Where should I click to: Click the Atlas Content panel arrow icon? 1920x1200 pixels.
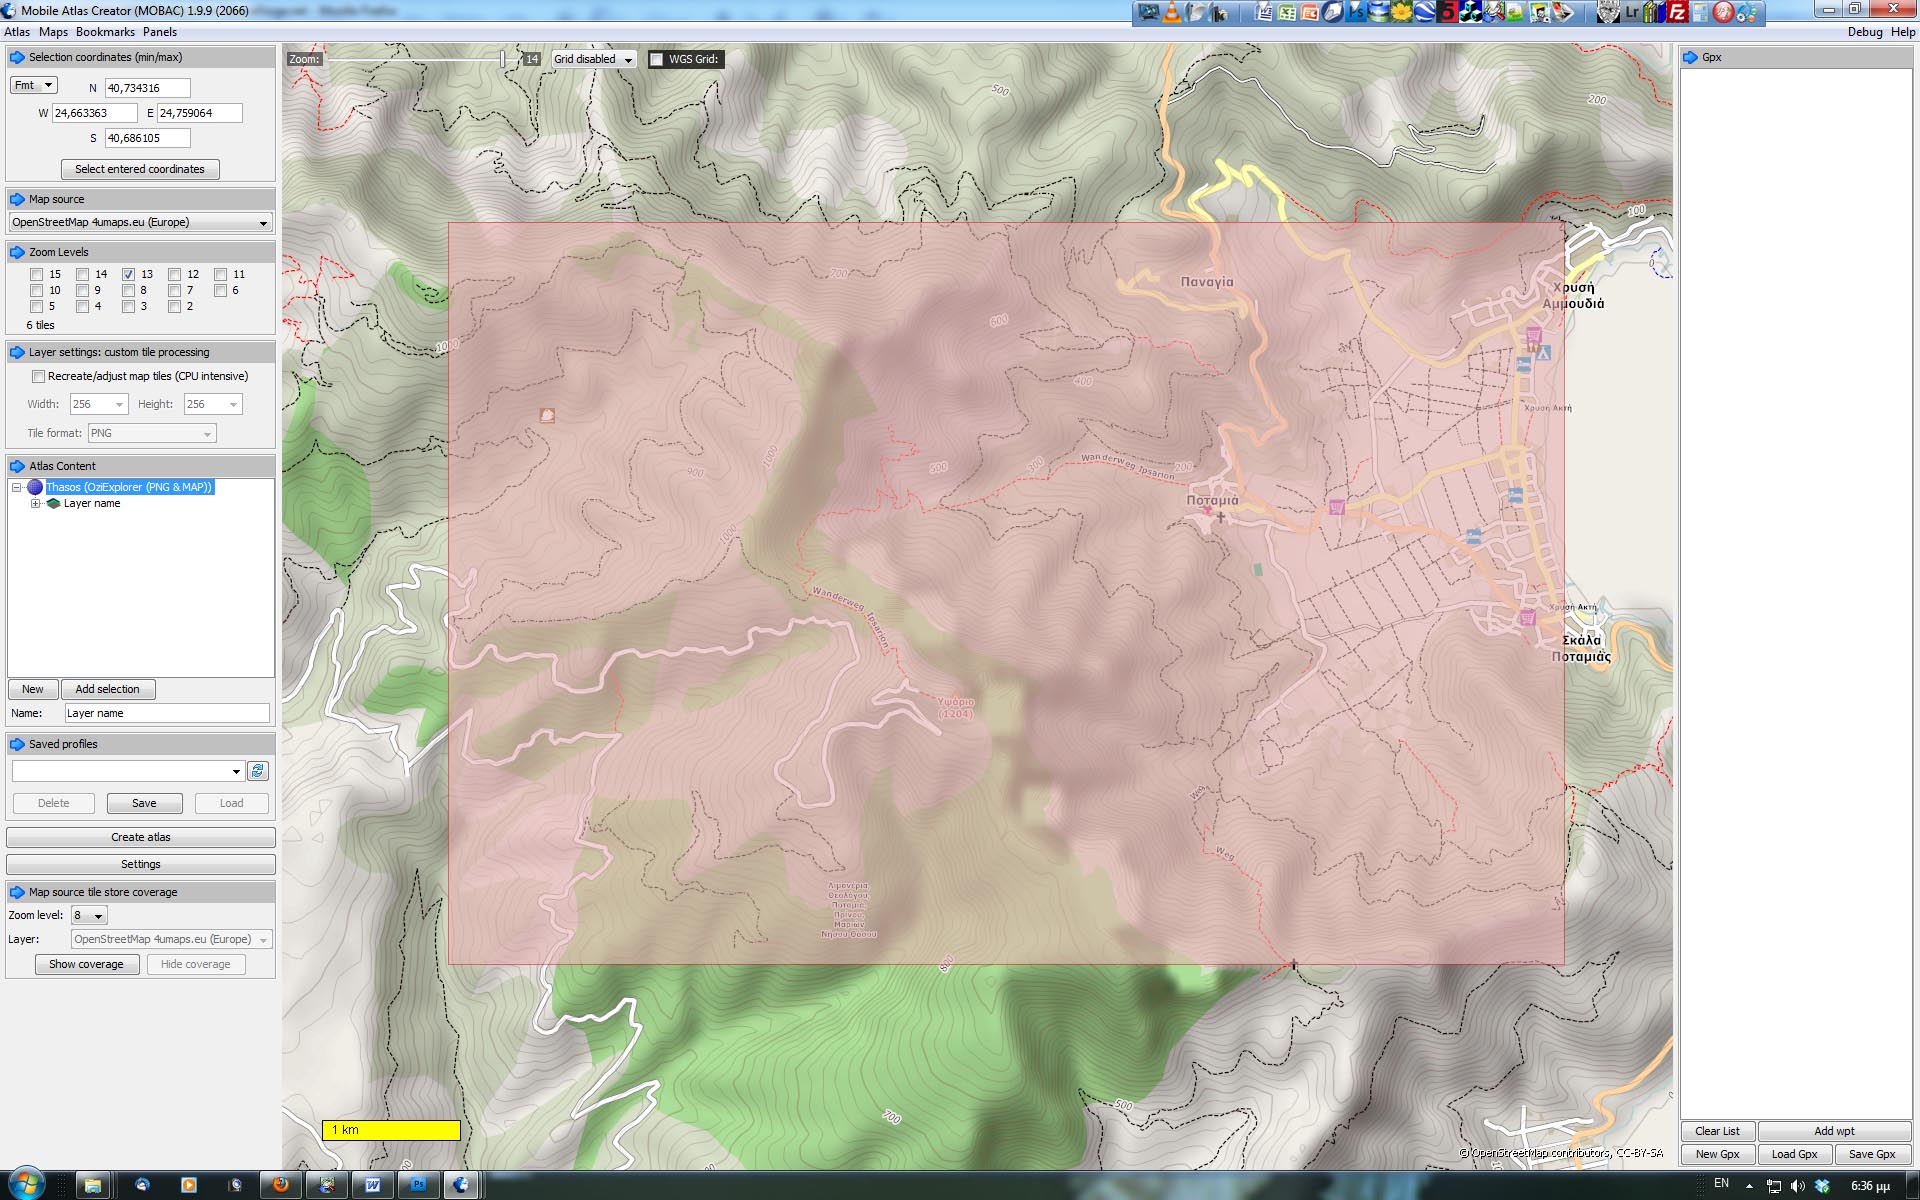[x=17, y=467]
